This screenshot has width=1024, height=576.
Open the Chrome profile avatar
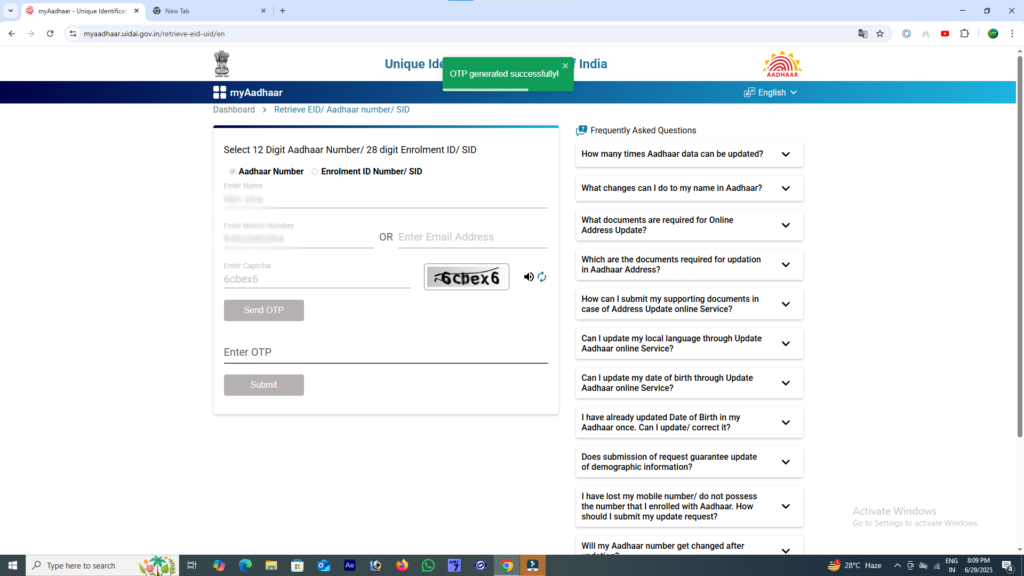click(x=993, y=34)
